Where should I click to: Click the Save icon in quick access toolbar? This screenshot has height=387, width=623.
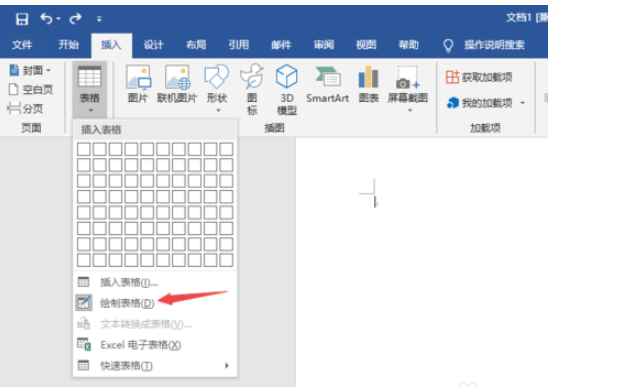tap(22, 19)
